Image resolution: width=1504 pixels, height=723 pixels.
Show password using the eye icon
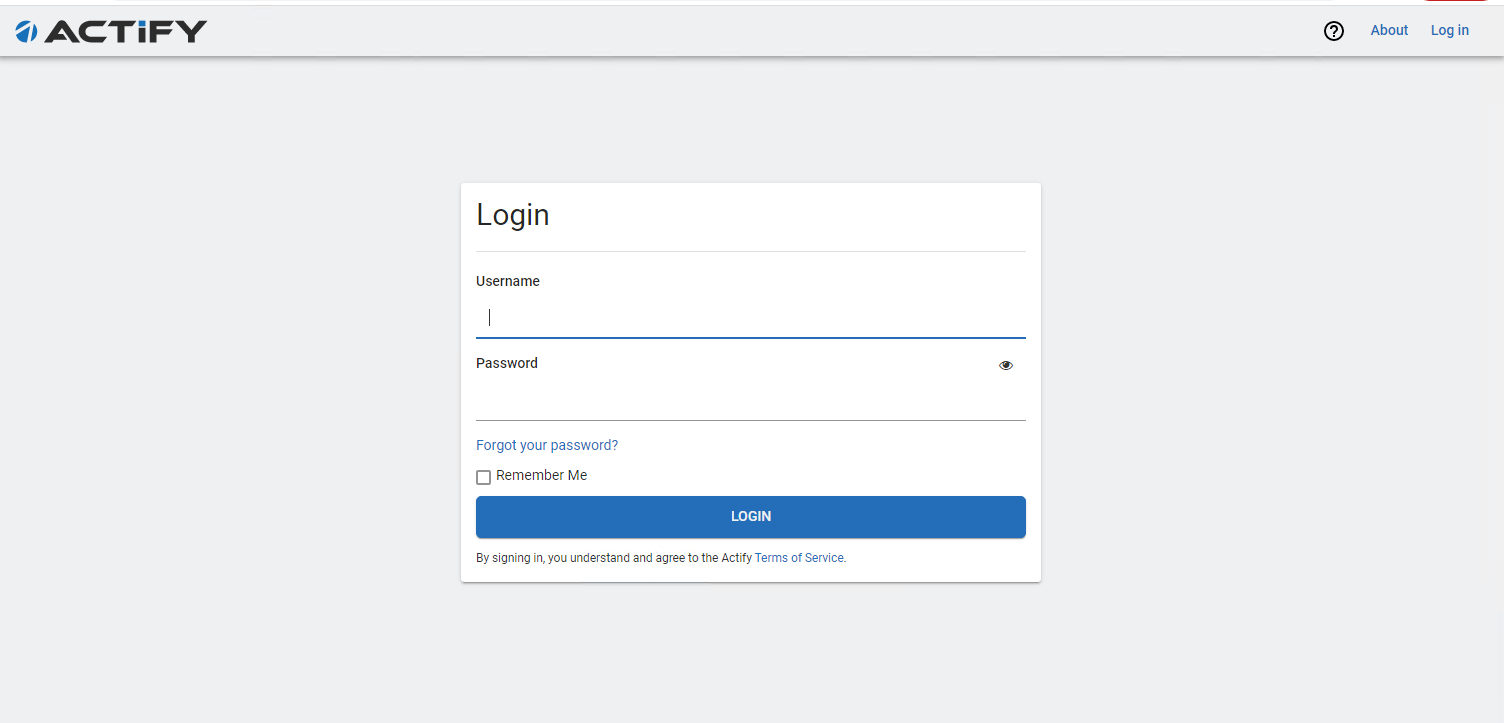pos(1006,365)
